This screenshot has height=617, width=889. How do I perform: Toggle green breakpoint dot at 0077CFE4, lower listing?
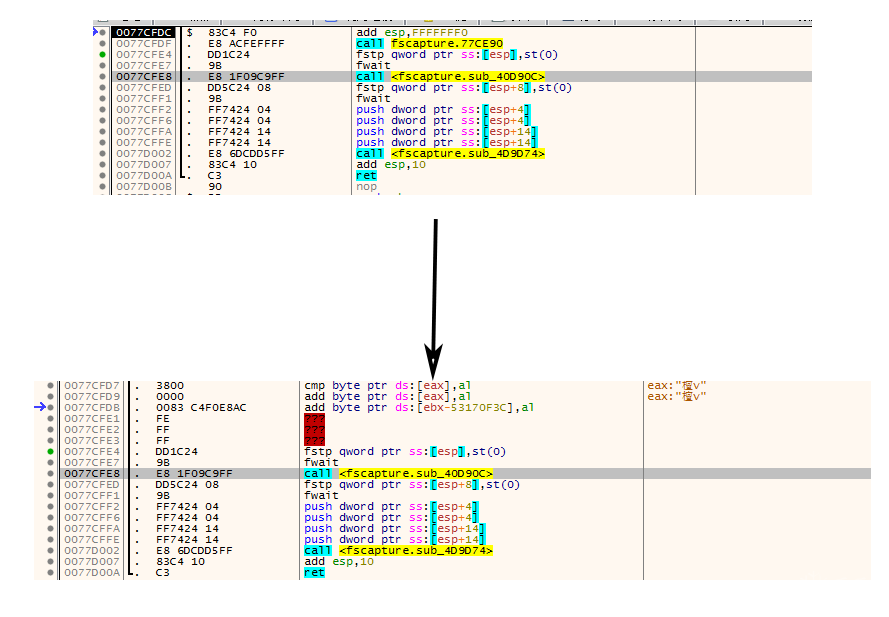pyautogui.click(x=50, y=451)
